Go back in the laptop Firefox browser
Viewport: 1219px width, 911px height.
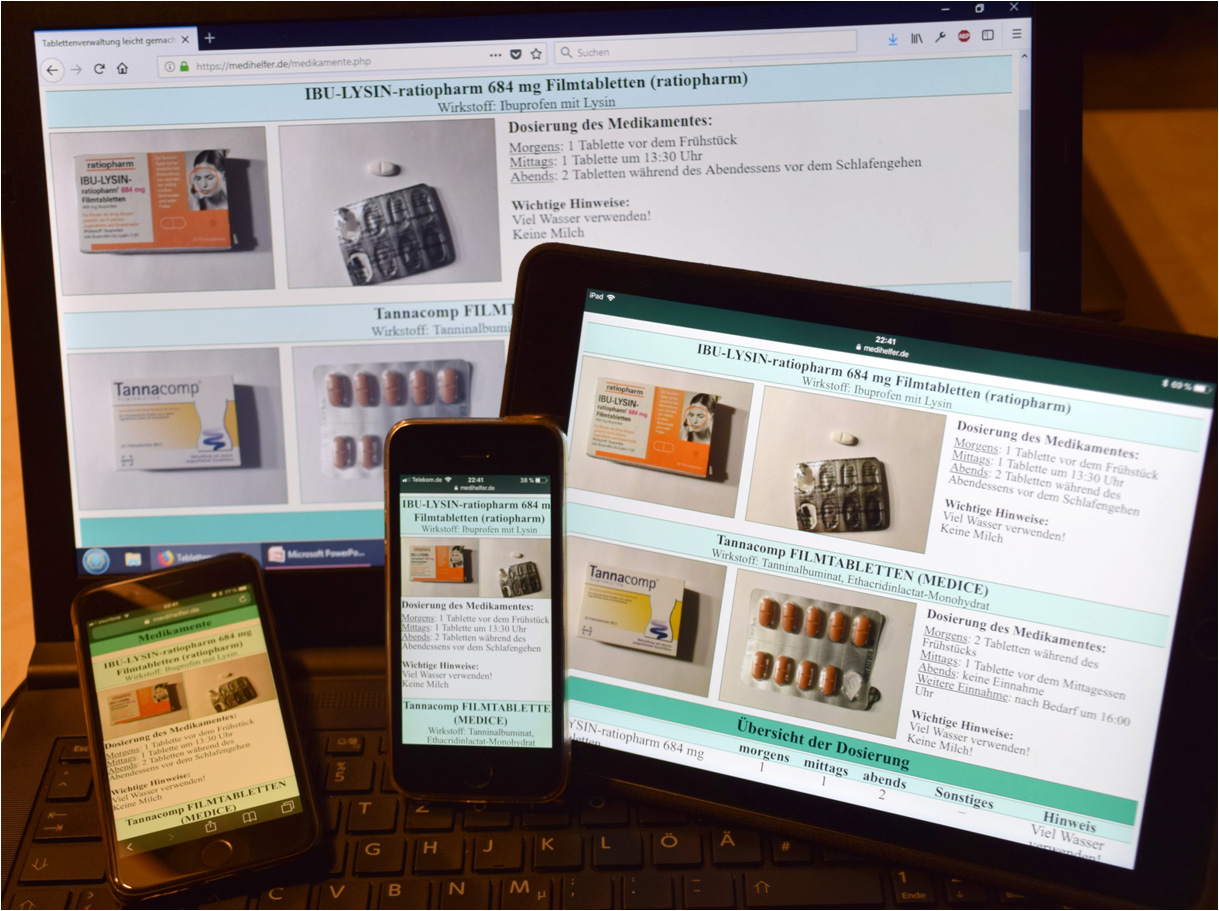[52, 70]
